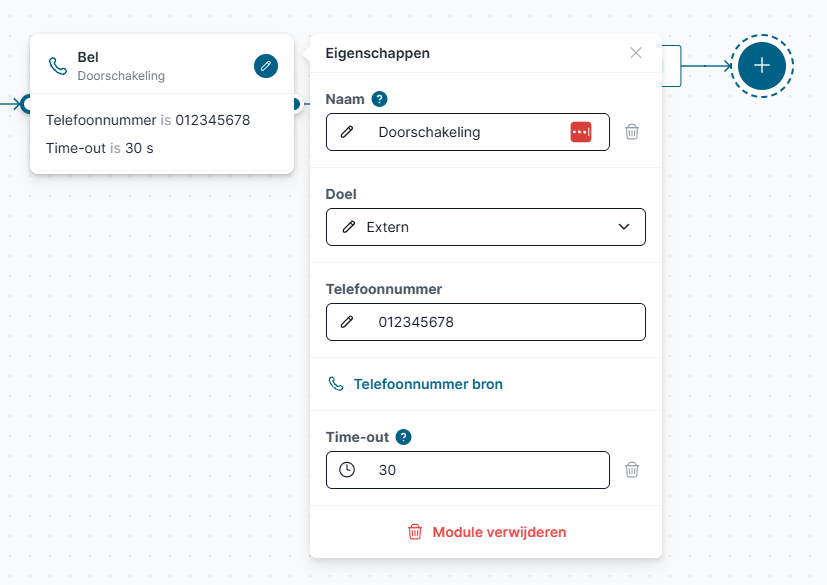This screenshot has height=585, width=827.
Task: Click the Naam input field
Action: [465, 132]
